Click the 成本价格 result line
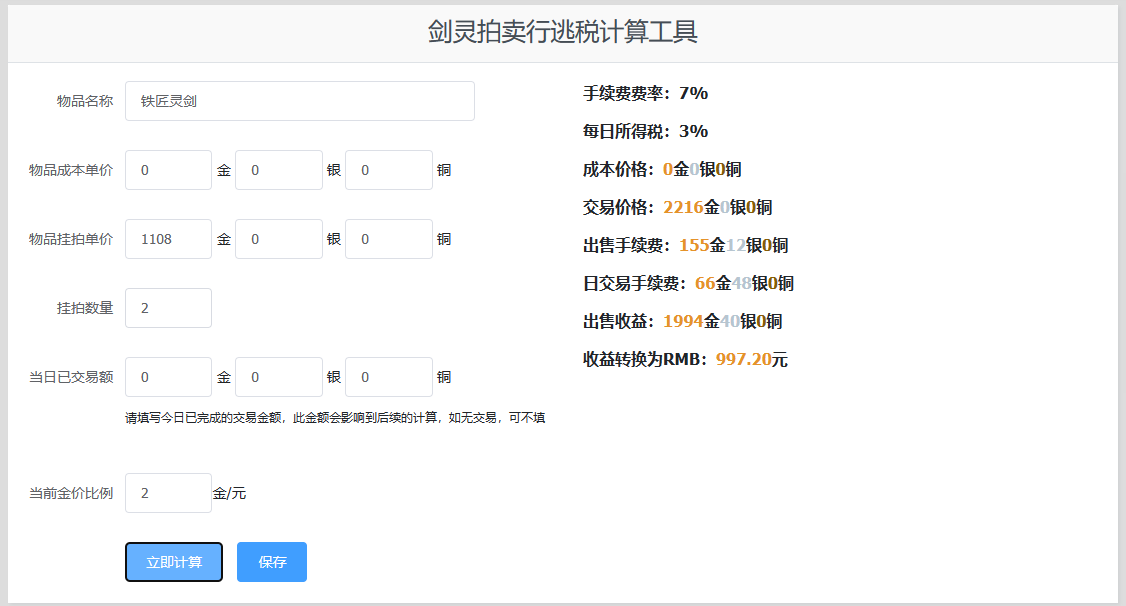The height and width of the screenshot is (606, 1126). click(662, 169)
